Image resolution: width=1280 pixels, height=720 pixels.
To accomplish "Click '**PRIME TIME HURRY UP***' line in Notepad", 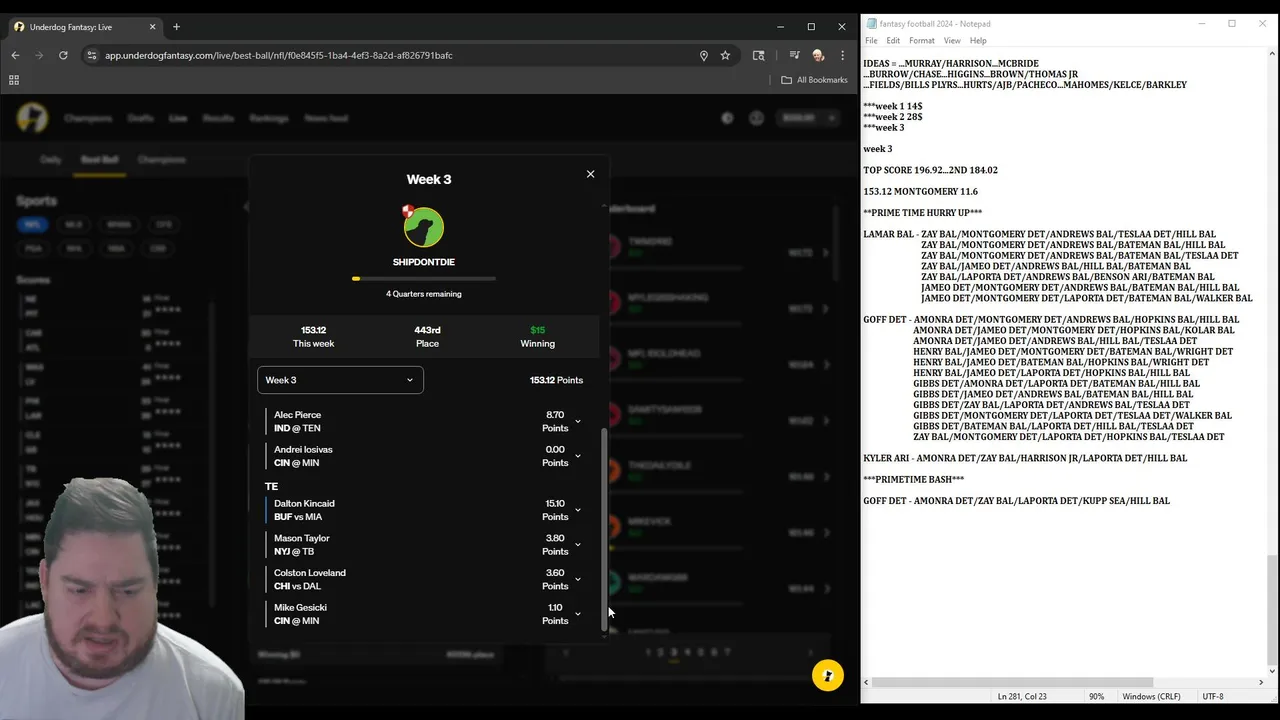I will (922, 213).
